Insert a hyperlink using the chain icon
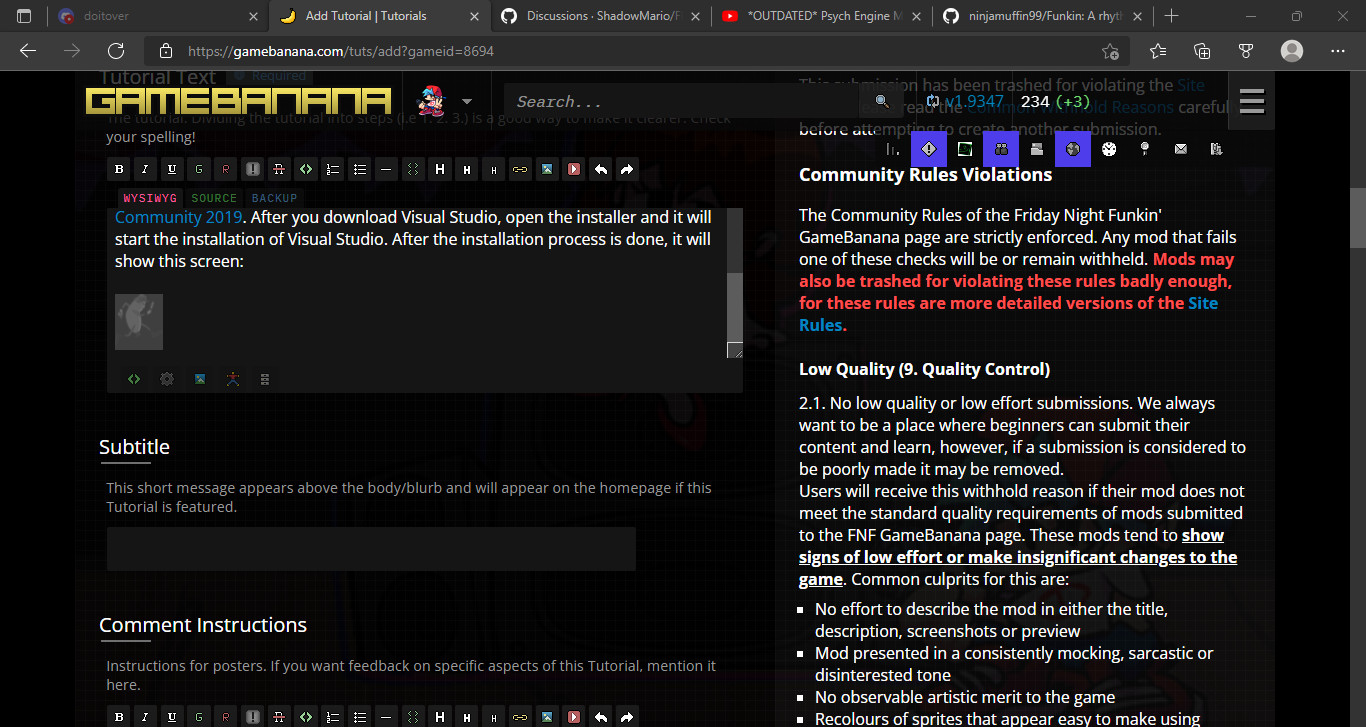1366x727 pixels. coord(520,169)
